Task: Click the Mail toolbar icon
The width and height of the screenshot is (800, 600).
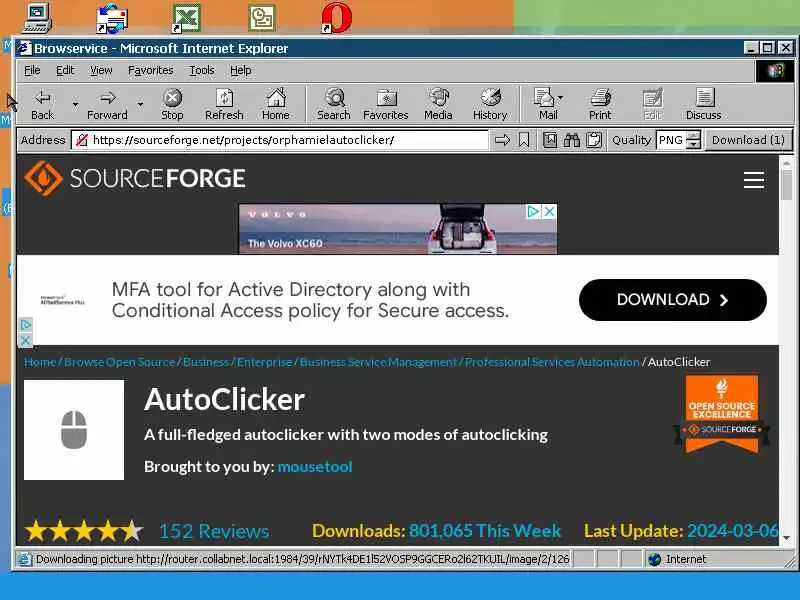Action: point(546,105)
